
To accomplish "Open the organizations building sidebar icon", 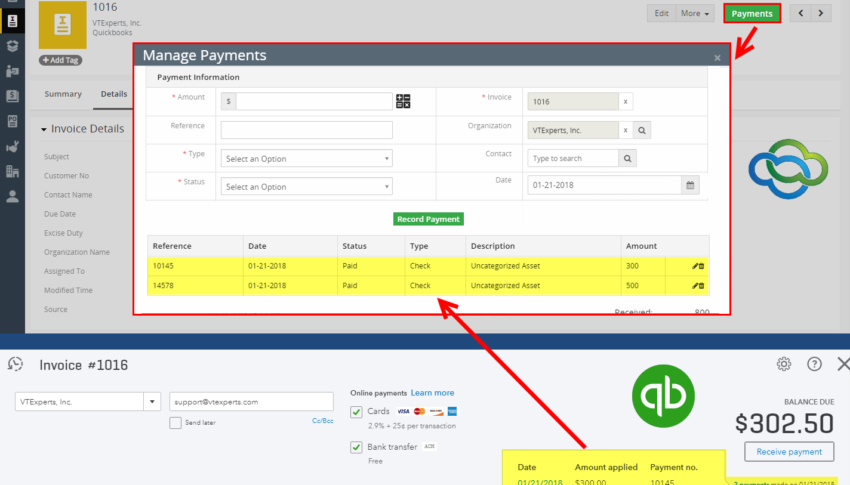I will 12,172.
